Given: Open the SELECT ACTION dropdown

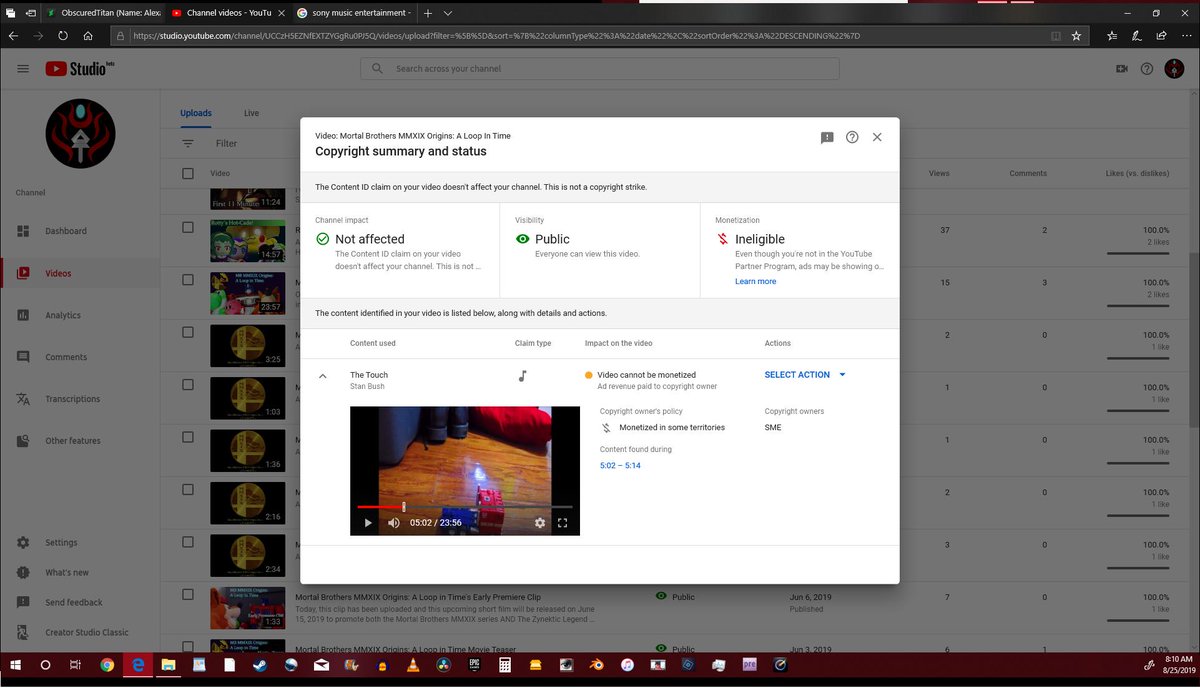Looking at the screenshot, I should (x=805, y=375).
